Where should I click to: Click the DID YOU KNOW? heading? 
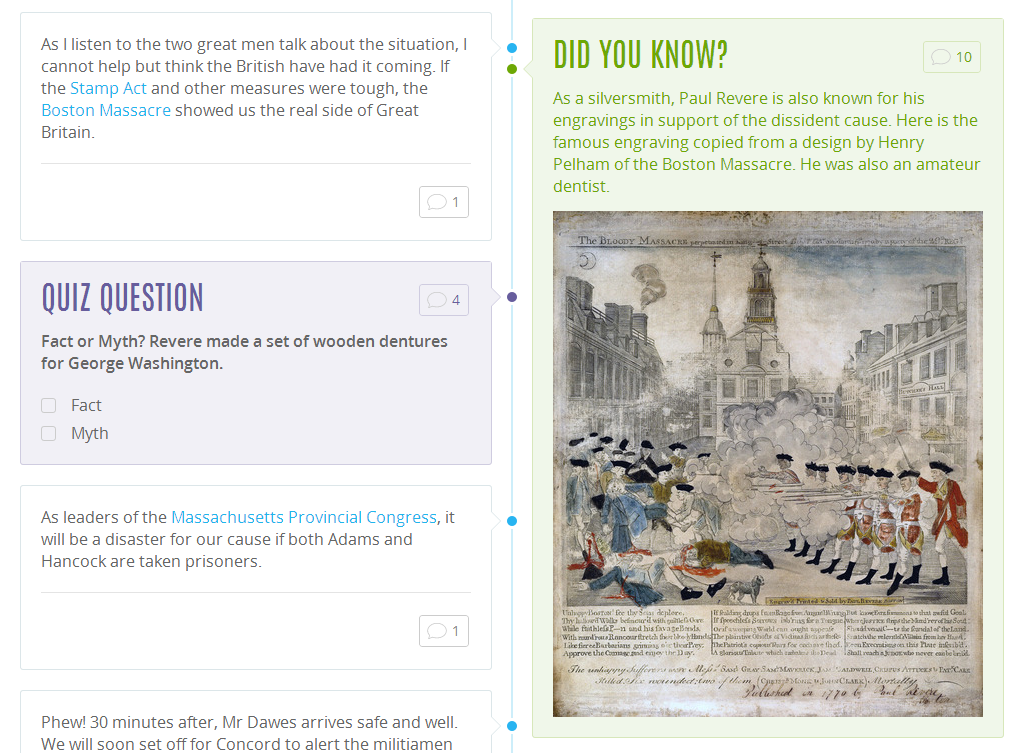click(x=640, y=55)
